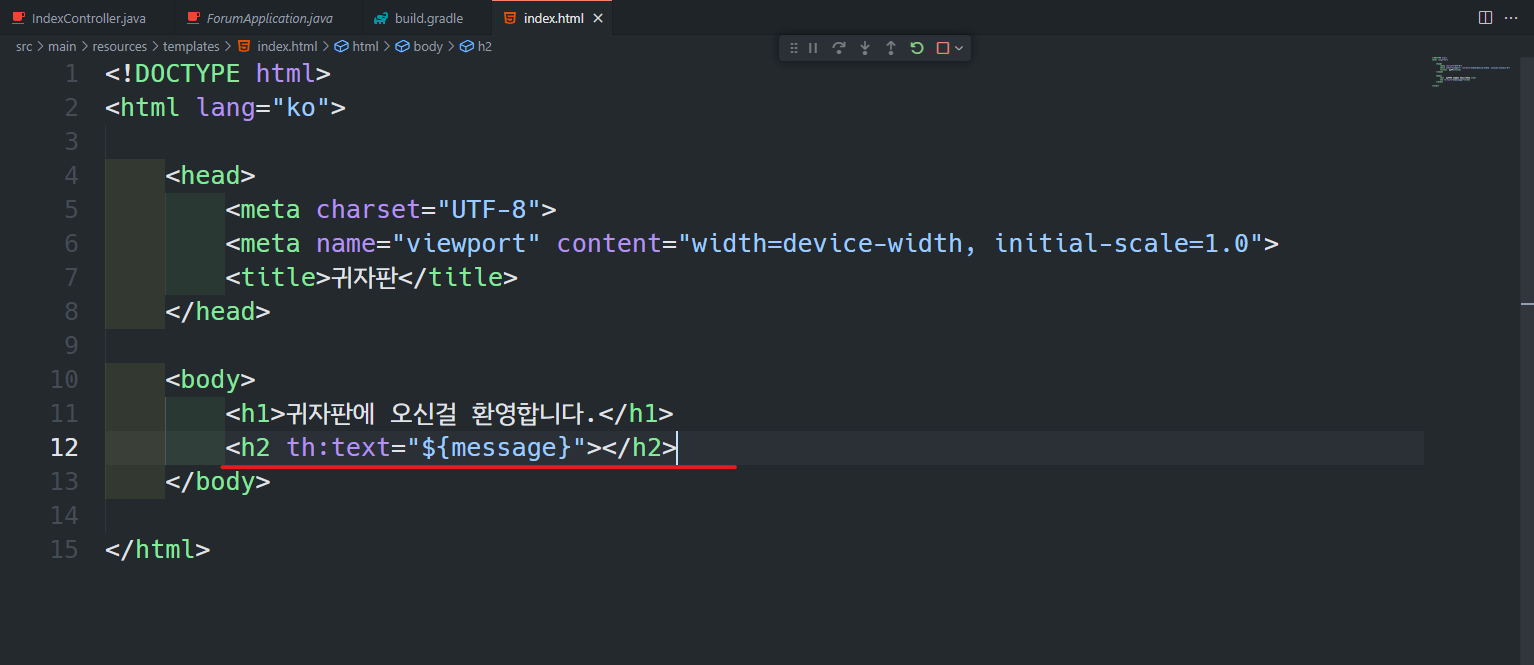
Task: Click the debug Step Out arrow
Action: 891,48
